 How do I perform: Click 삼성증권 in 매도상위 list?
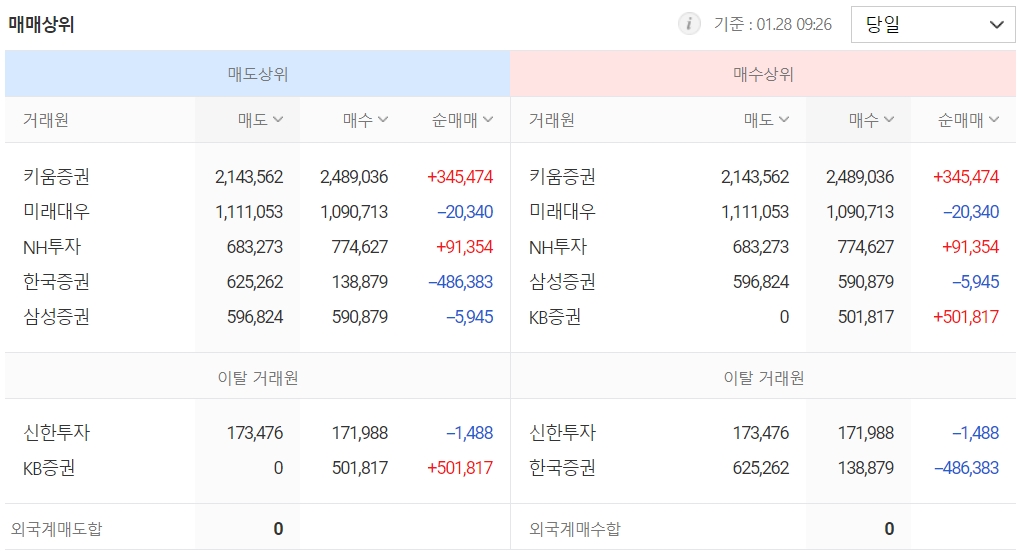(56, 317)
